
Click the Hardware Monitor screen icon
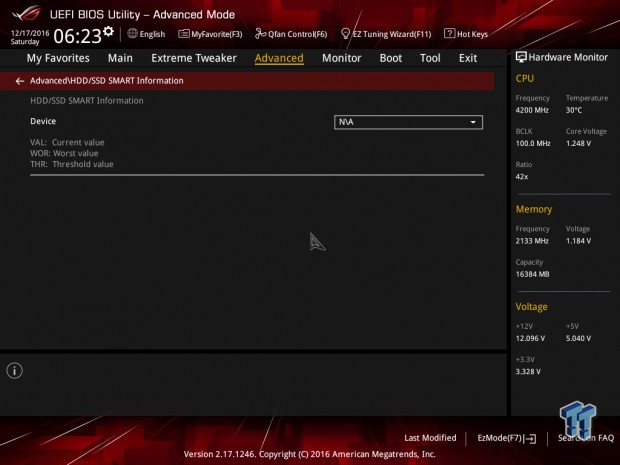(521, 57)
